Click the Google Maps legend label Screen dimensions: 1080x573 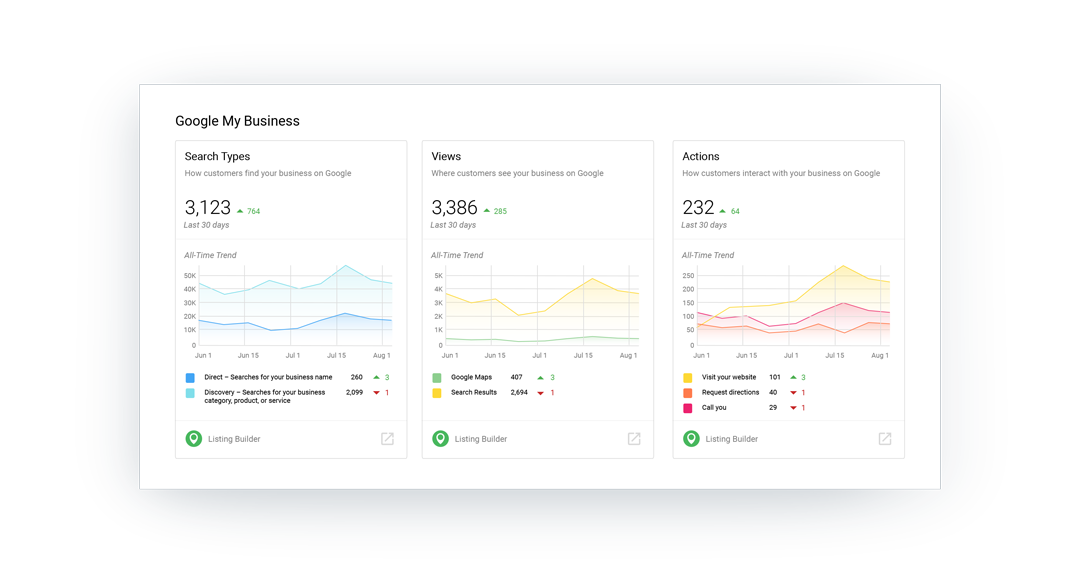471,377
